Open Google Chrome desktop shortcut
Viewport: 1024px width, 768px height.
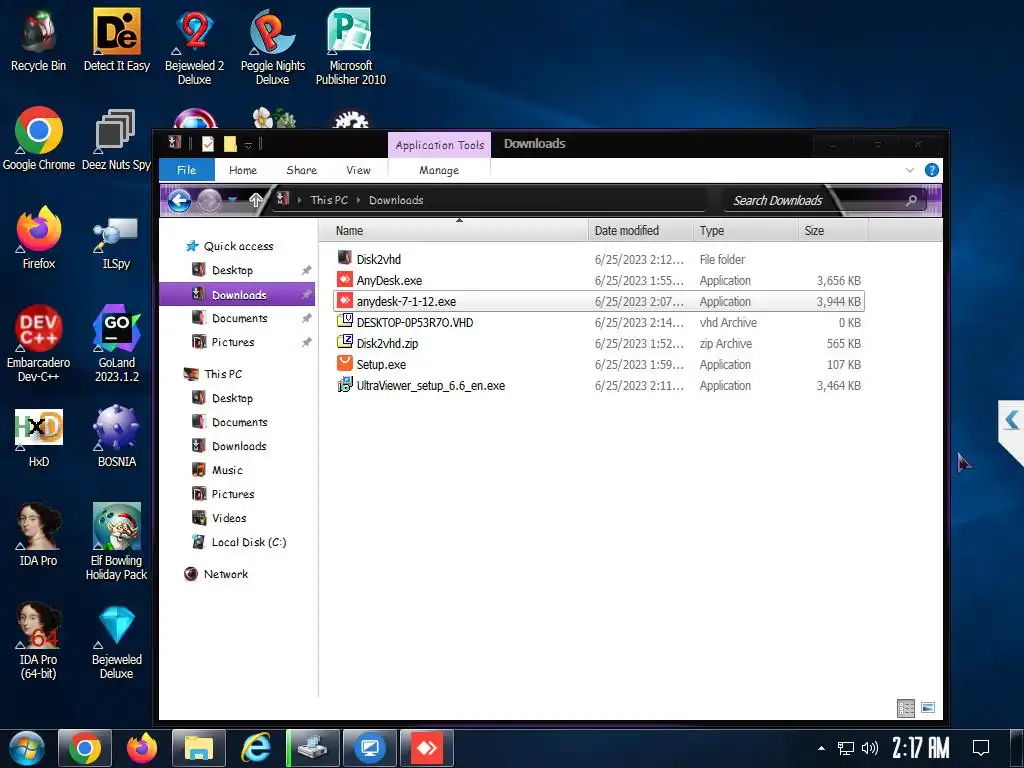coord(39,139)
